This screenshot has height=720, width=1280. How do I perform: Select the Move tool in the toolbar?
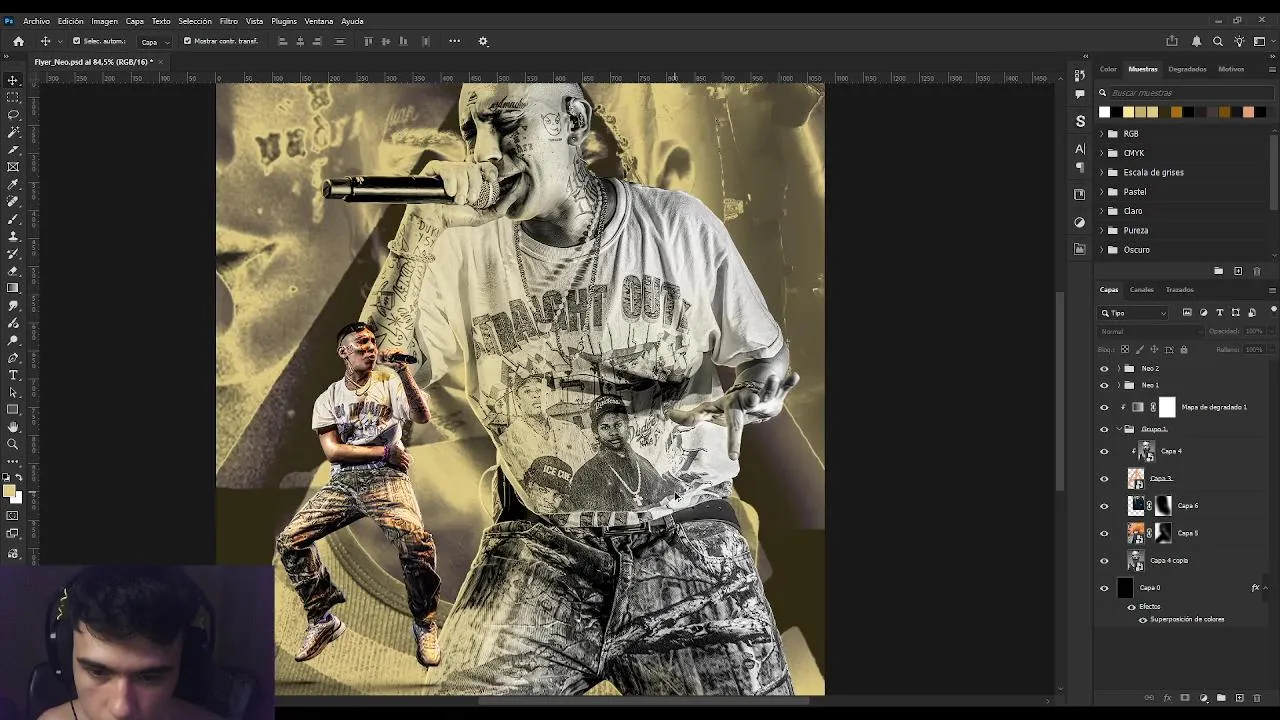click(x=13, y=80)
